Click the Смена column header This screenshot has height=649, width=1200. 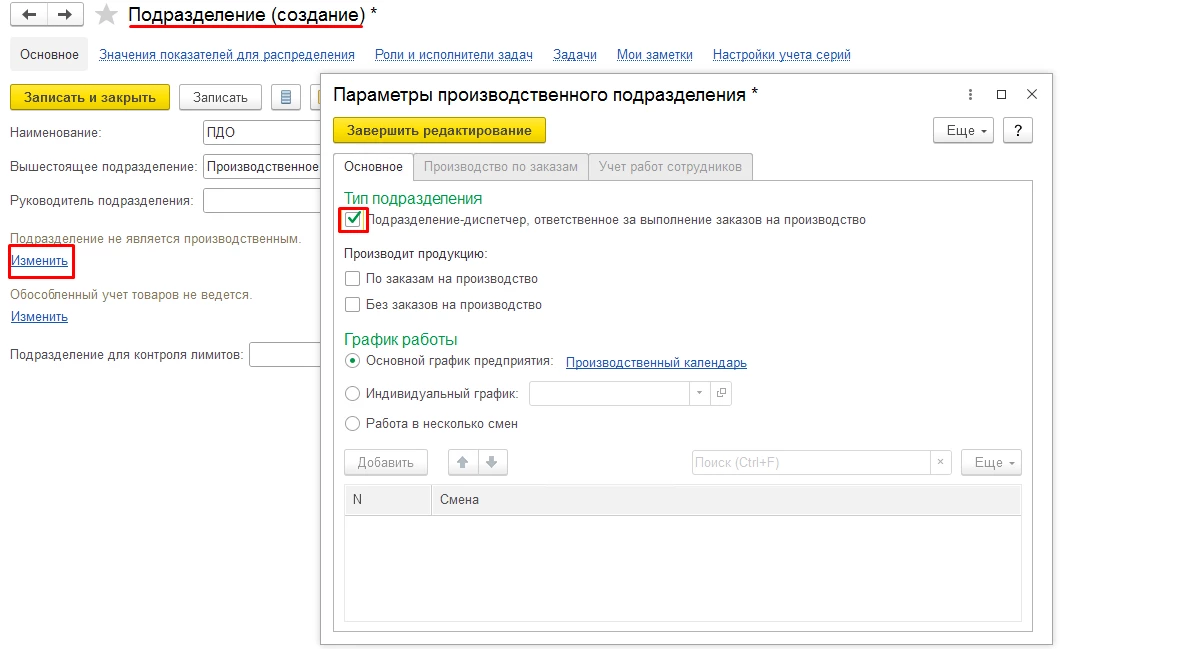click(726, 500)
